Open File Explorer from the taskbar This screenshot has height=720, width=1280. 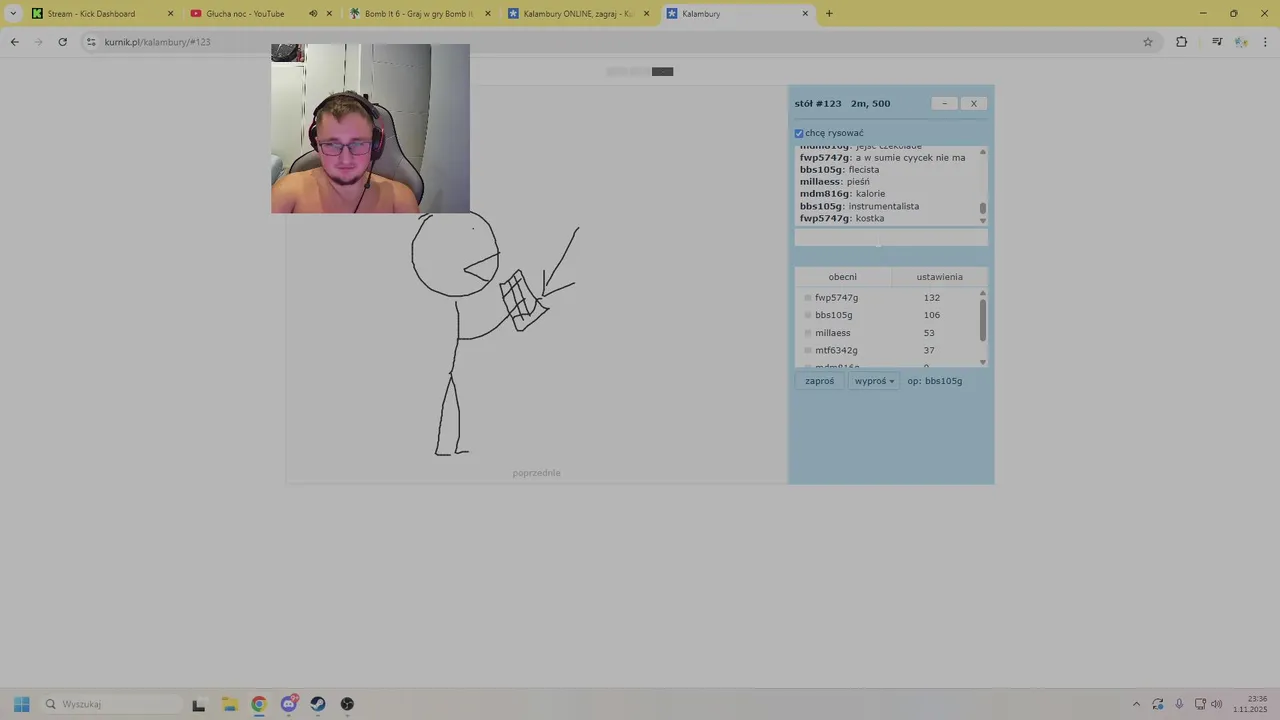(229, 704)
